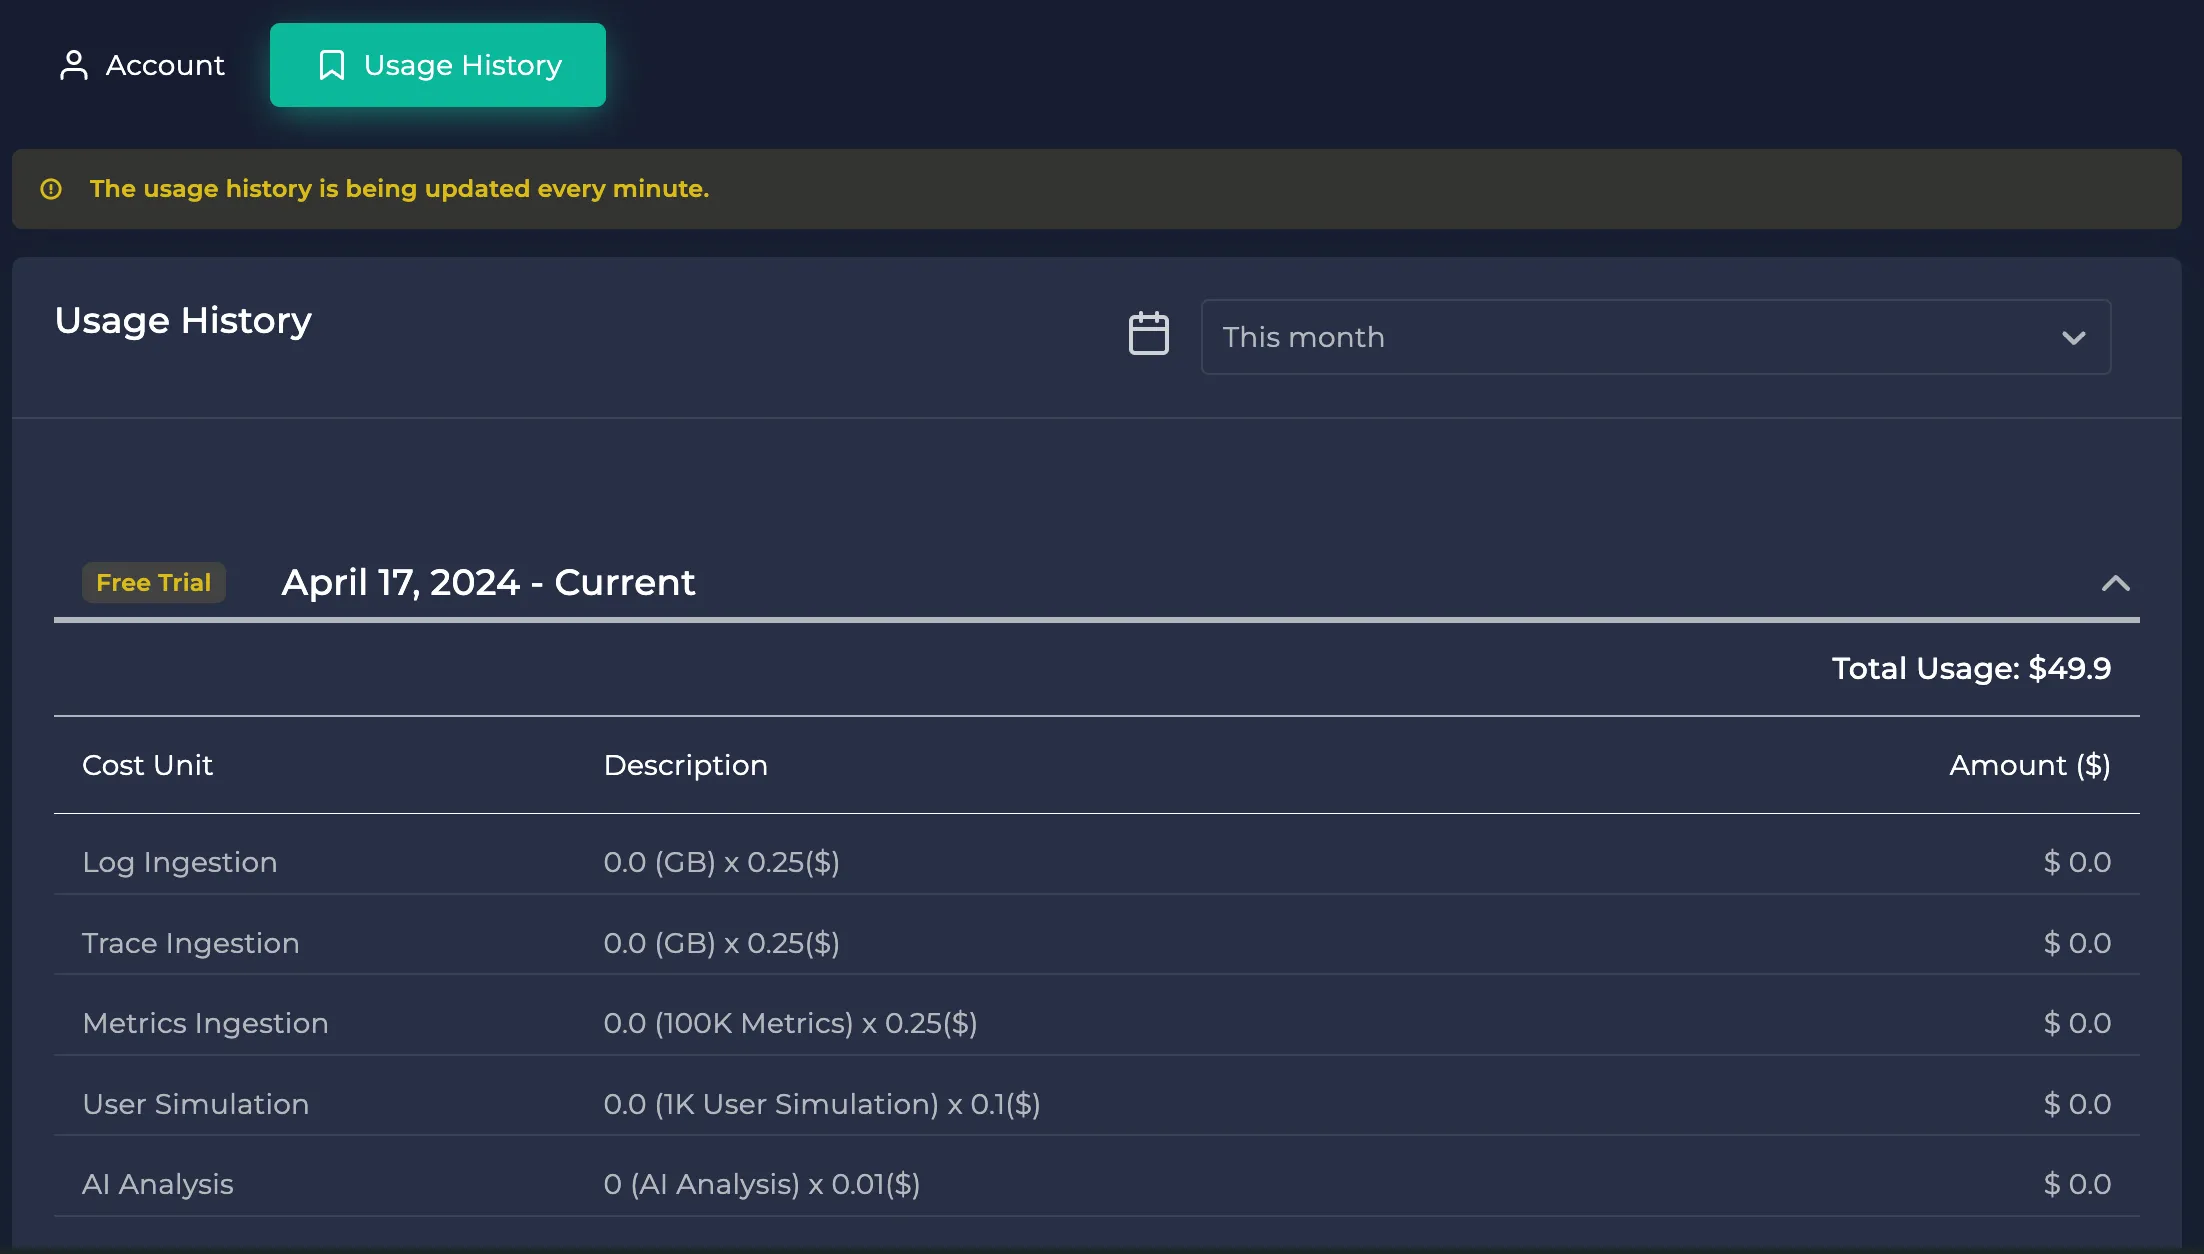
Task: Click the warning/info icon in banner
Action: click(x=48, y=188)
